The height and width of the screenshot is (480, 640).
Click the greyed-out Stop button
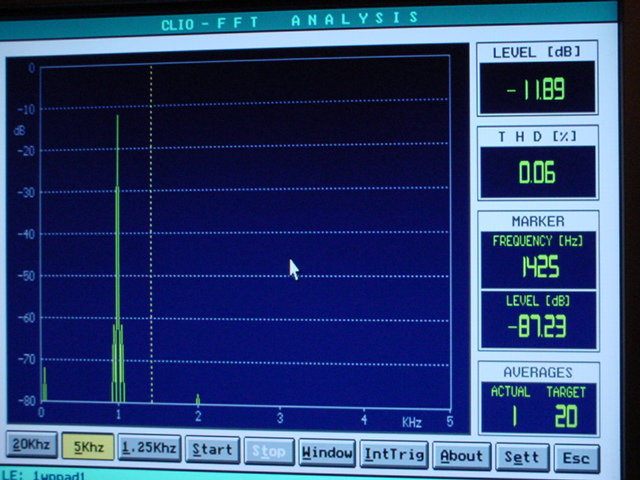(x=269, y=451)
